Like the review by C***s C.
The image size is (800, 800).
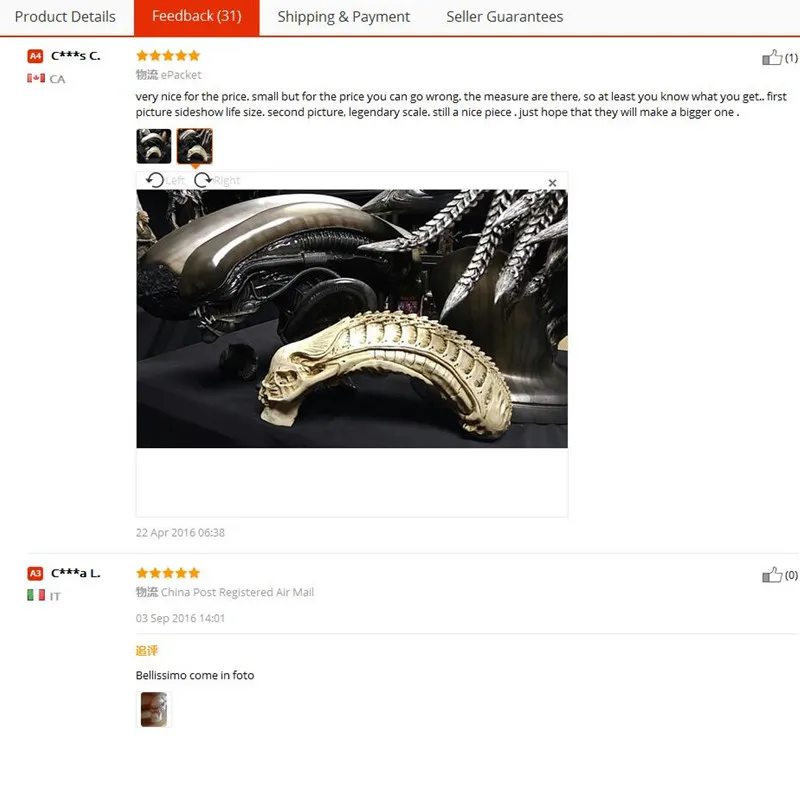[772, 58]
